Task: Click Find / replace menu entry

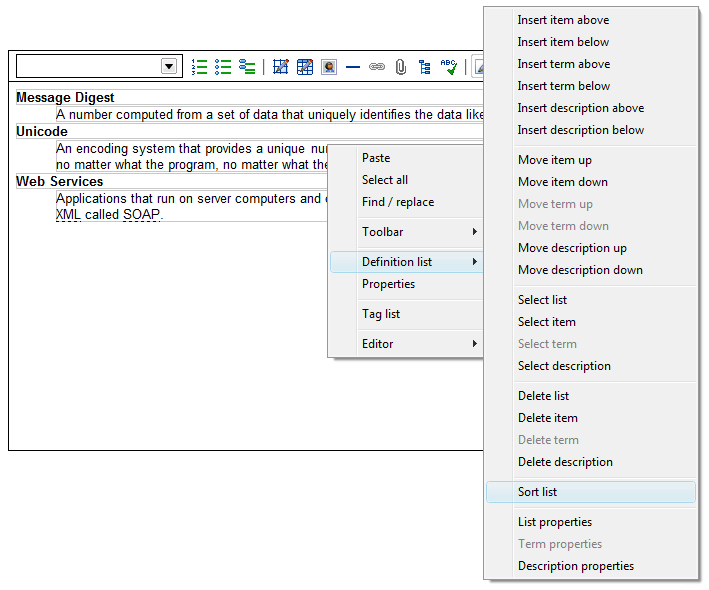Action: (x=398, y=202)
